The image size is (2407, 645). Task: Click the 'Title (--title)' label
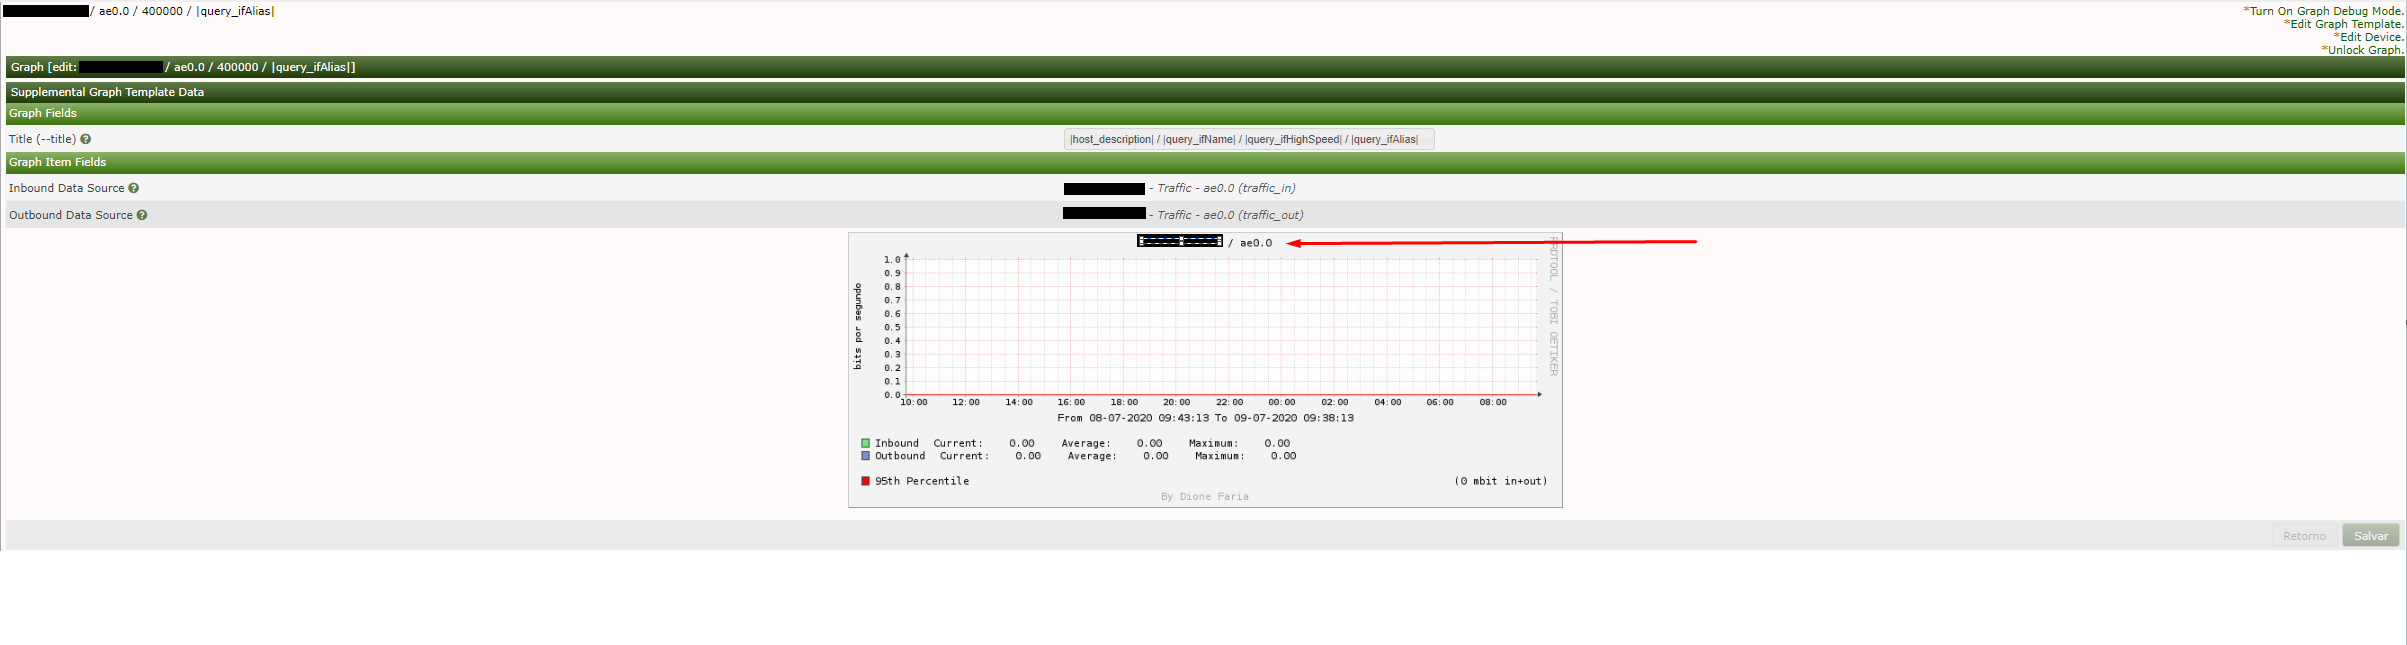(x=42, y=139)
